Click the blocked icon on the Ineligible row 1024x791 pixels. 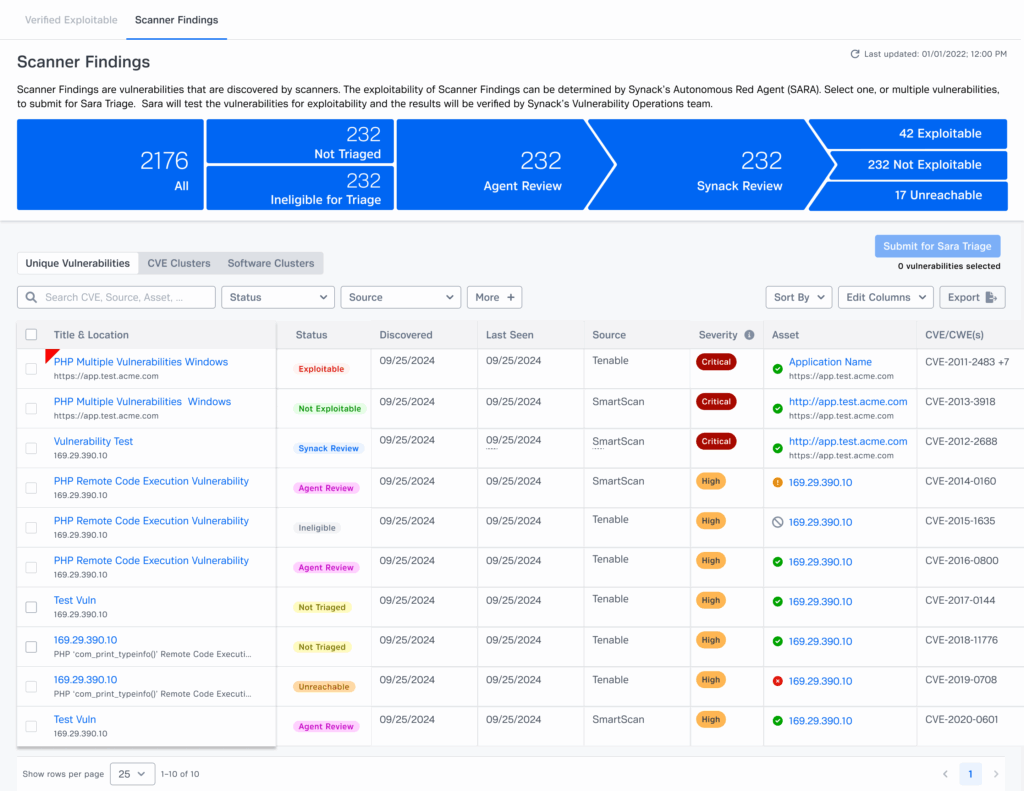777,521
